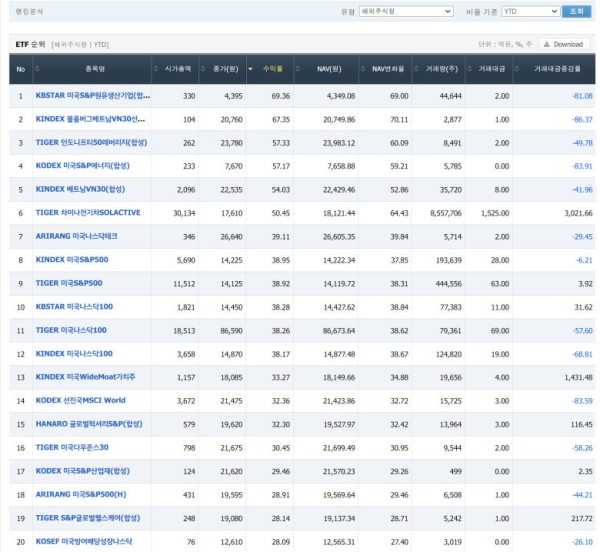Select NAV value 4,349.08
The image size is (600, 552).
pyautogui.click(x=341, y=96)
